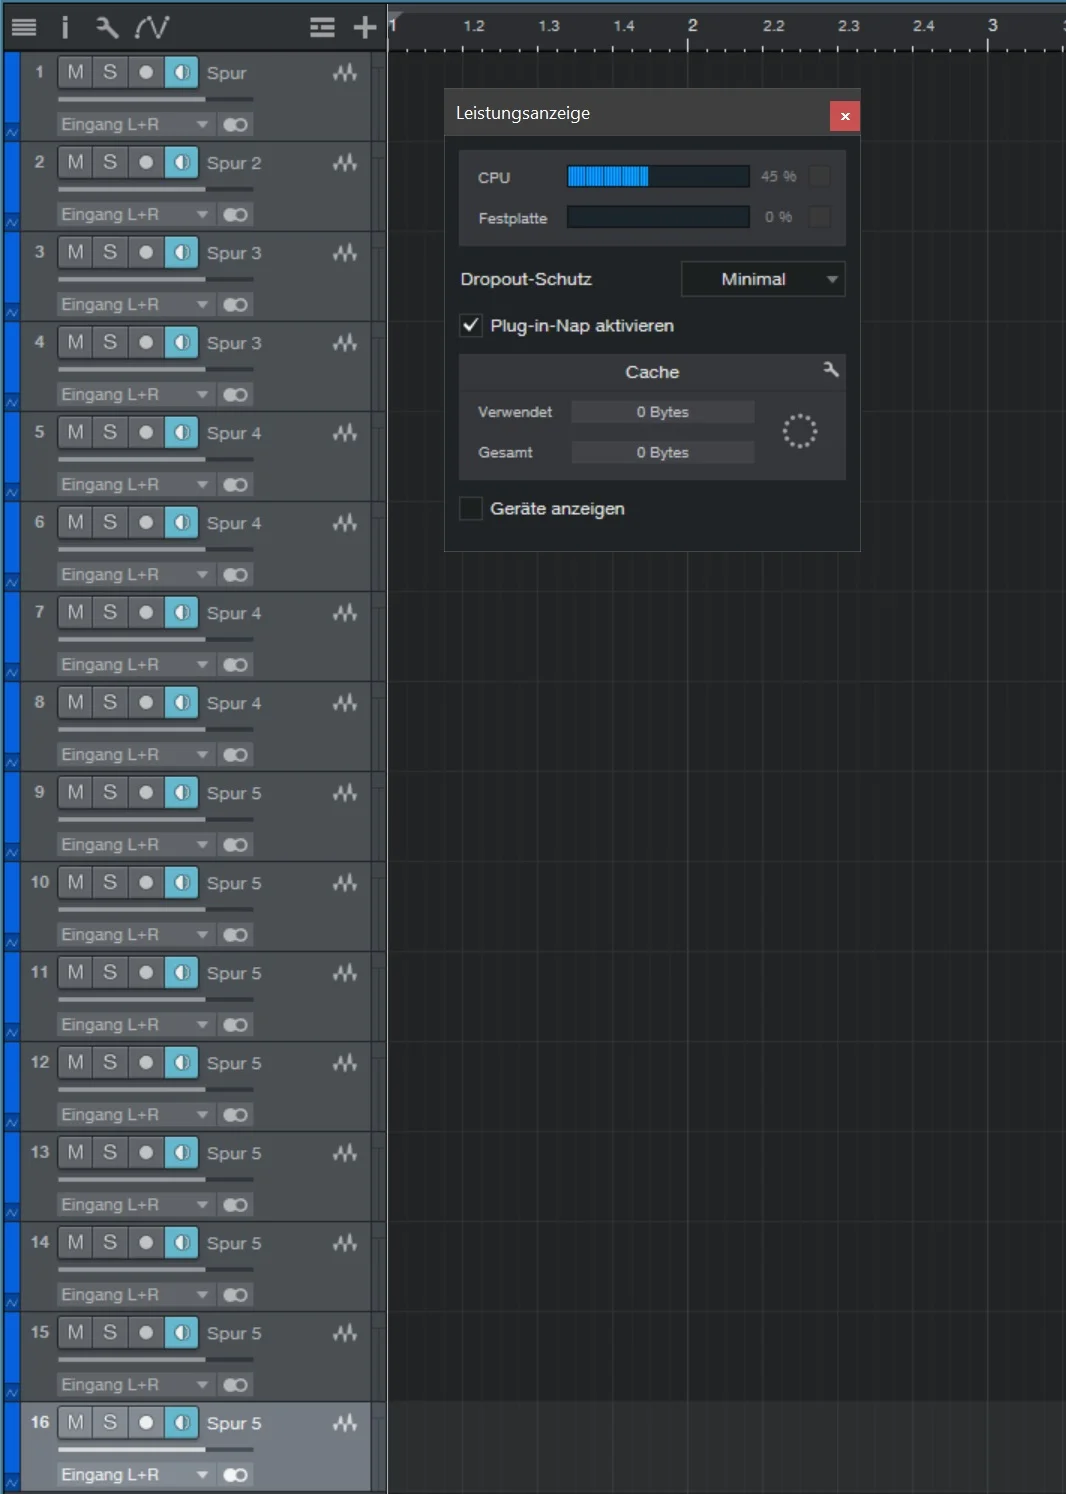
Task: Solo track 4
Action: point(110,342)
